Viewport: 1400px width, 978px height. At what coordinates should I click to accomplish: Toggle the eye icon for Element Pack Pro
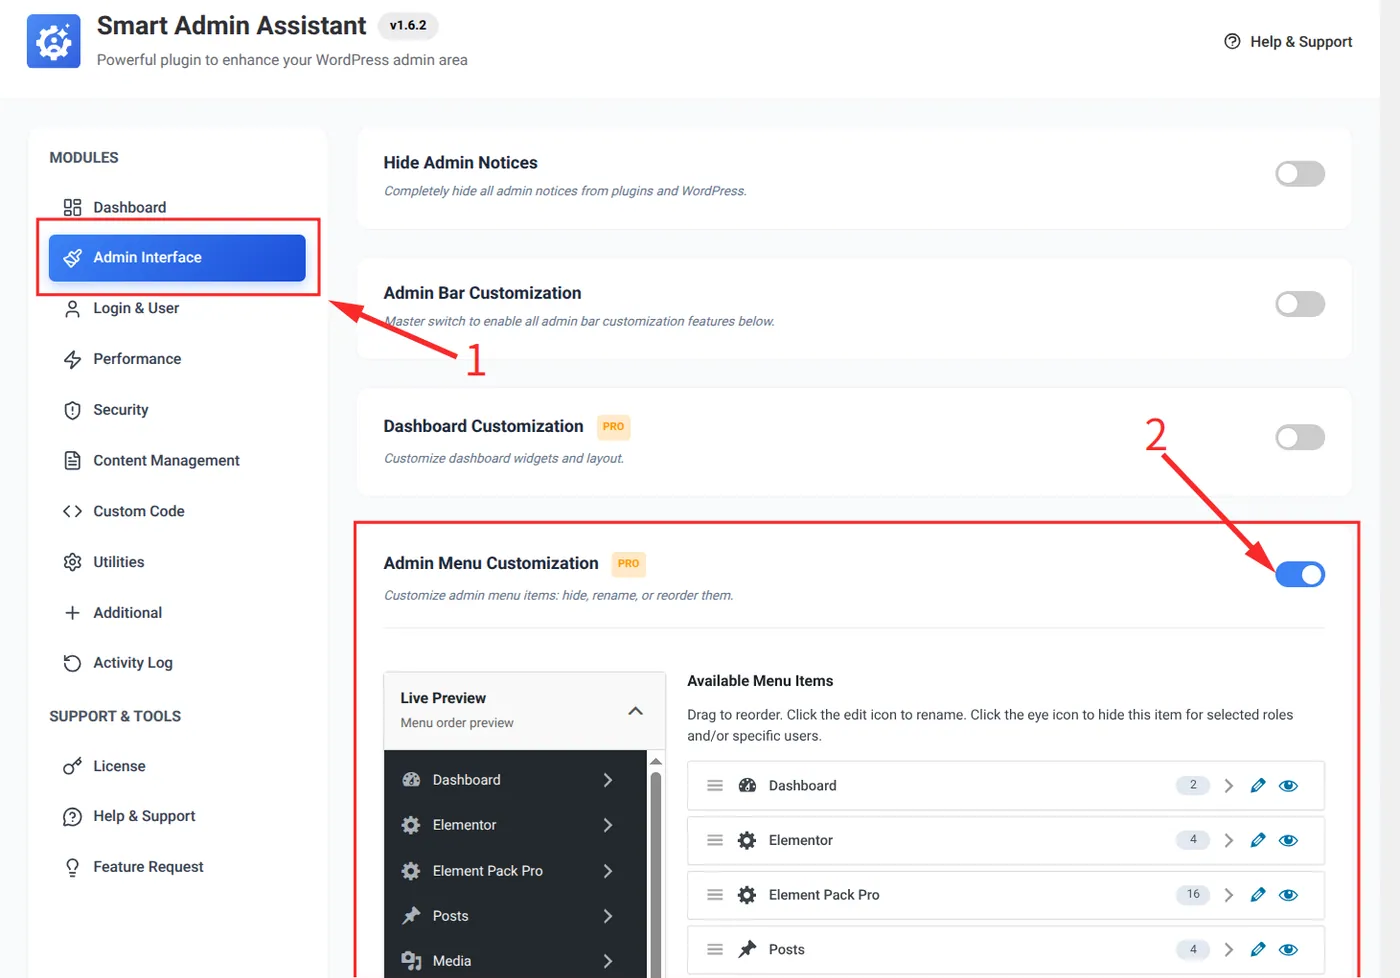[x=1288, y=895]
